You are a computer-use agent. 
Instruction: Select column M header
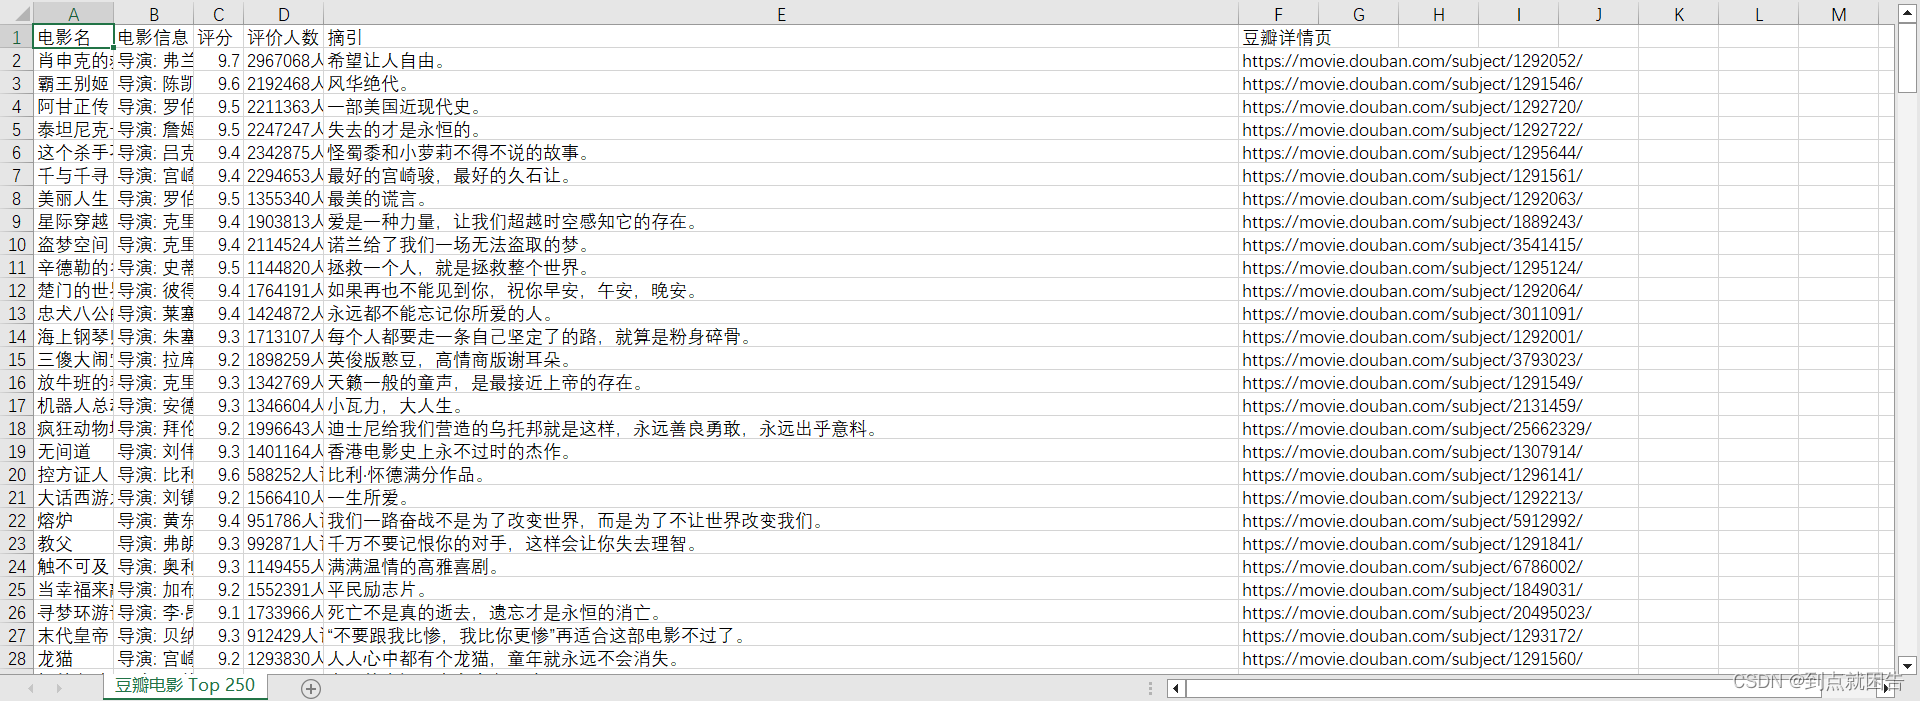1838,14
